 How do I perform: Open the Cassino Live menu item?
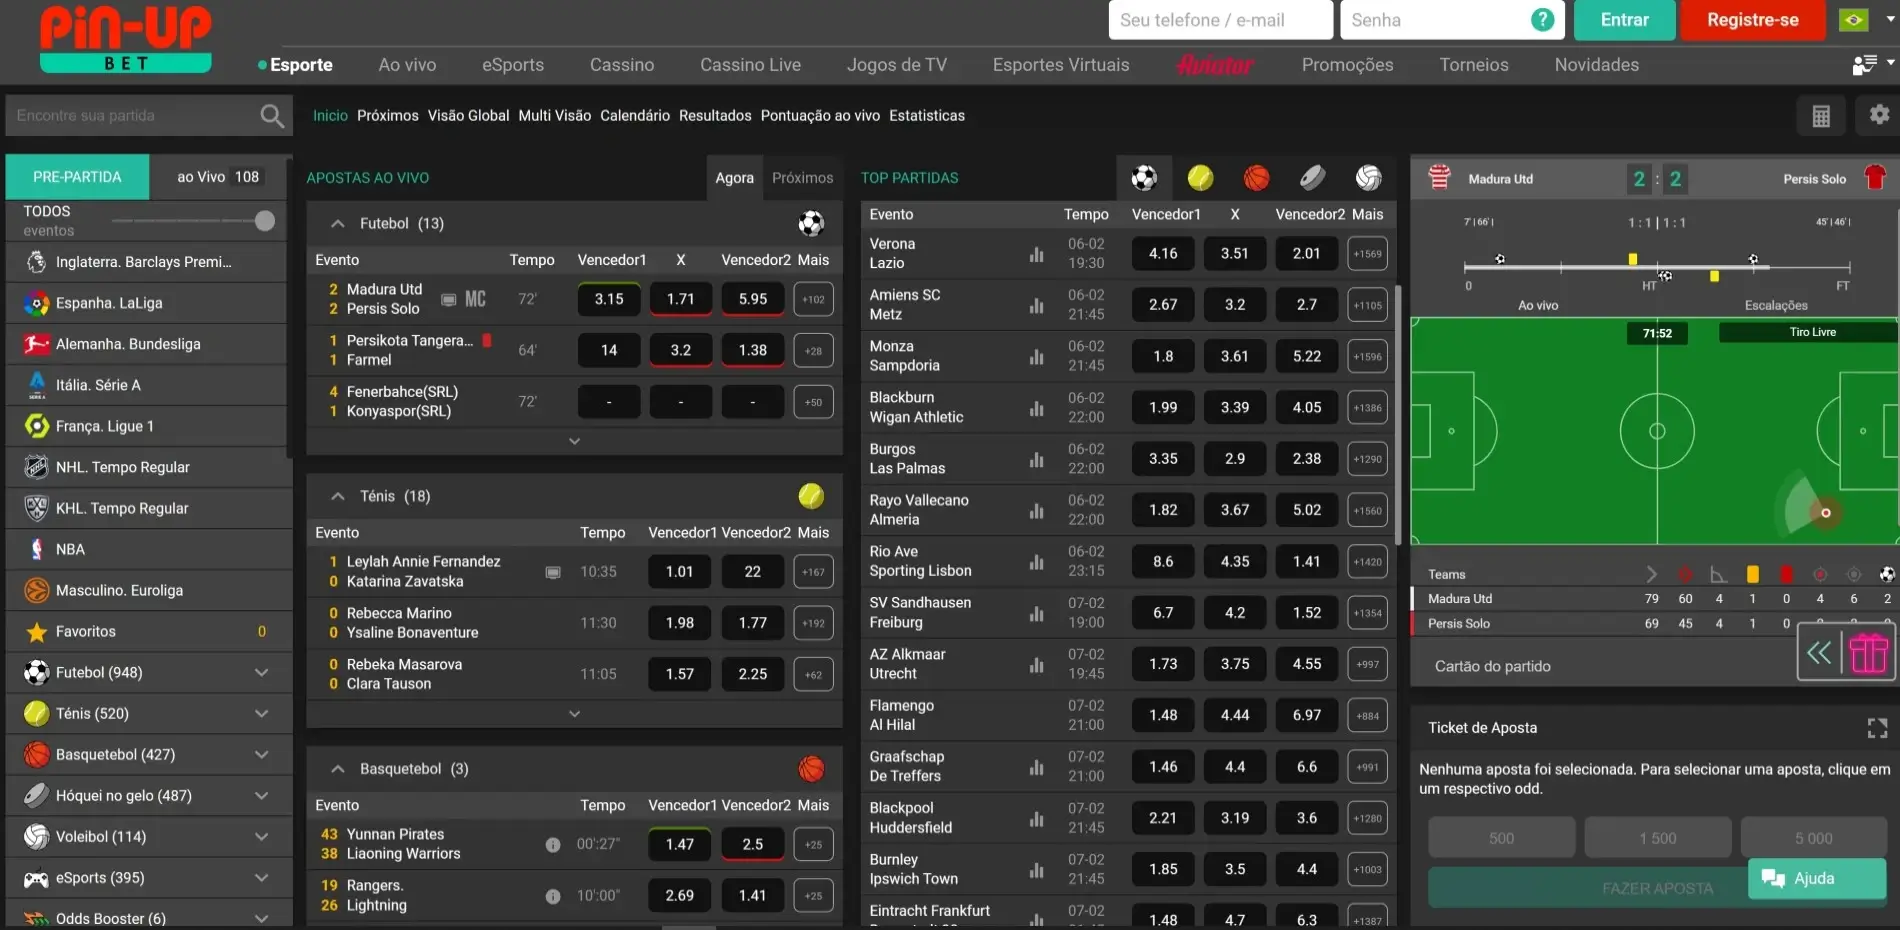750,65
